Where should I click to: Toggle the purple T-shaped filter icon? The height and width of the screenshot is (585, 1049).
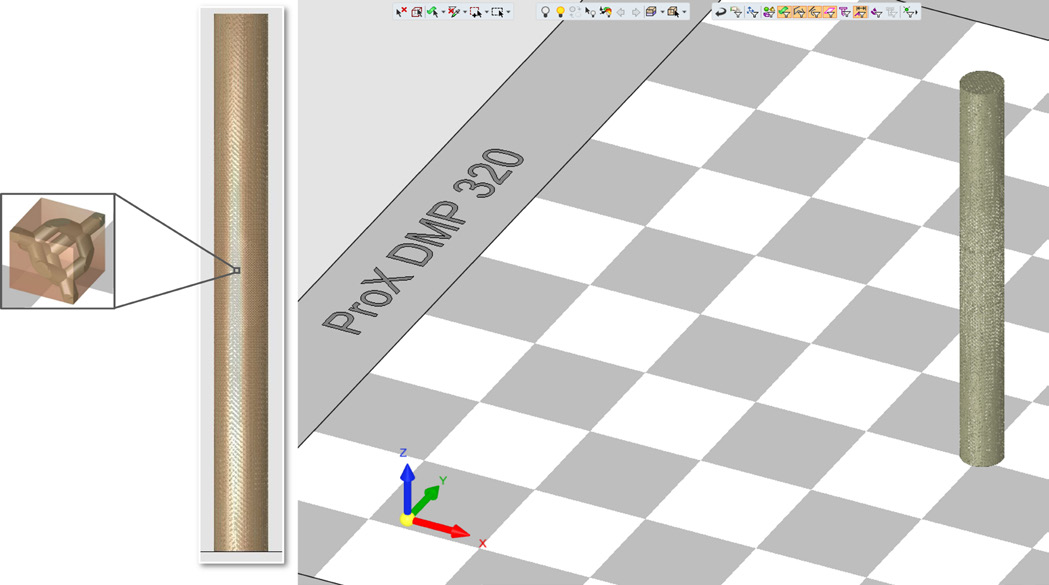pyautogui.click(x=846, y=12)
